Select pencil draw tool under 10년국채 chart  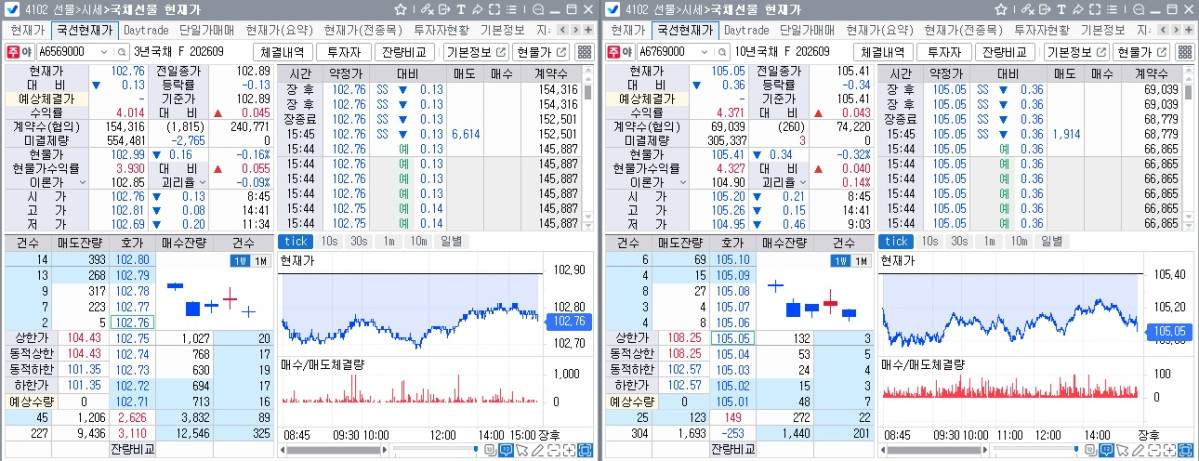1138,450
